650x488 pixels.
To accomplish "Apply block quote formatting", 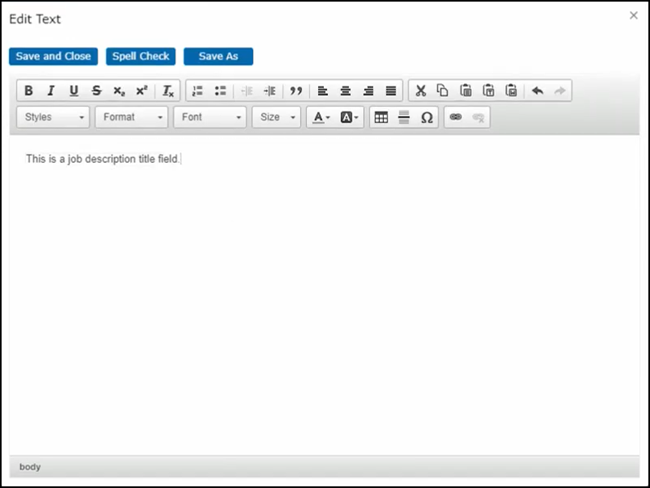I will [x=295, y=91].
